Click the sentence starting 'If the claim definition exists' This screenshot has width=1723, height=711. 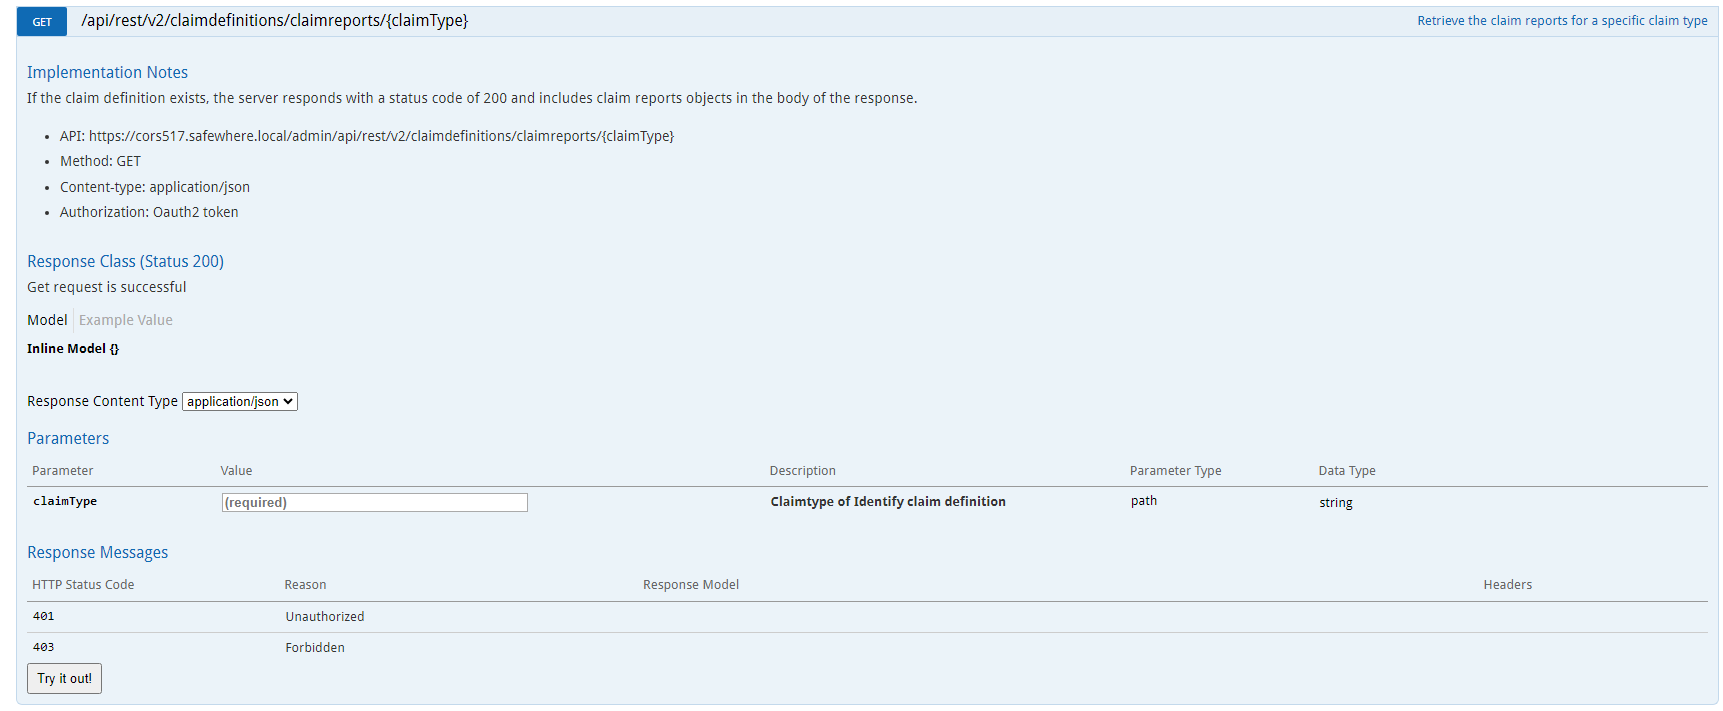click(x=472, y=98)
